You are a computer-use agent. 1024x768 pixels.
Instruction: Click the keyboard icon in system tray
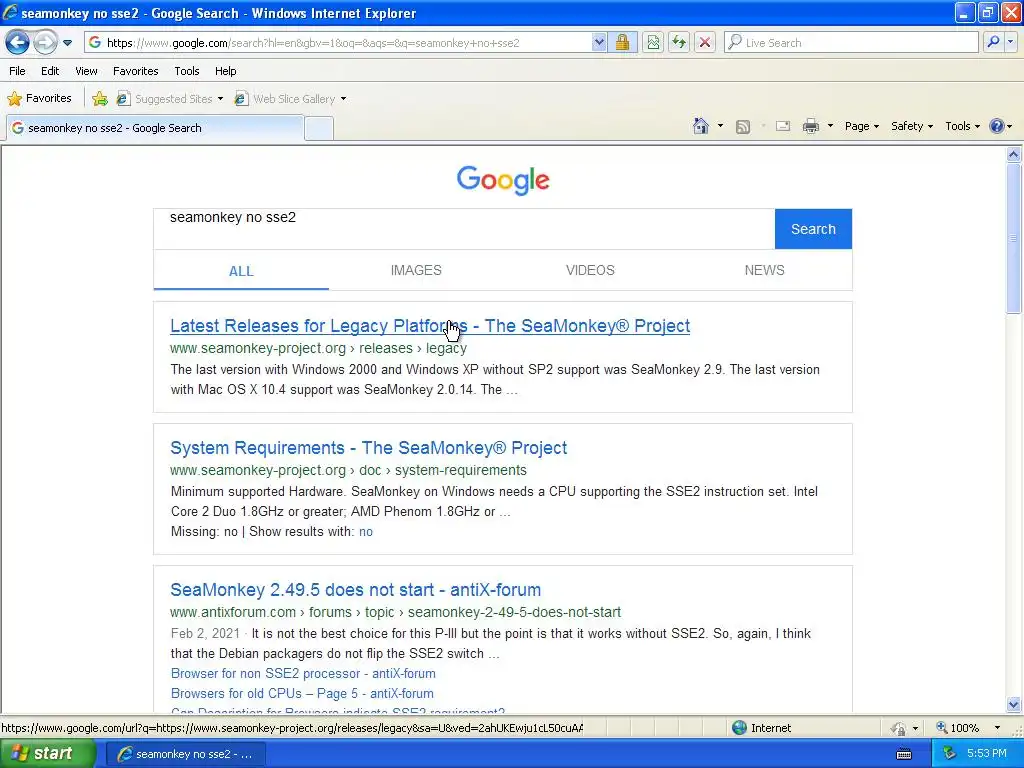click(x=904, y=754)
